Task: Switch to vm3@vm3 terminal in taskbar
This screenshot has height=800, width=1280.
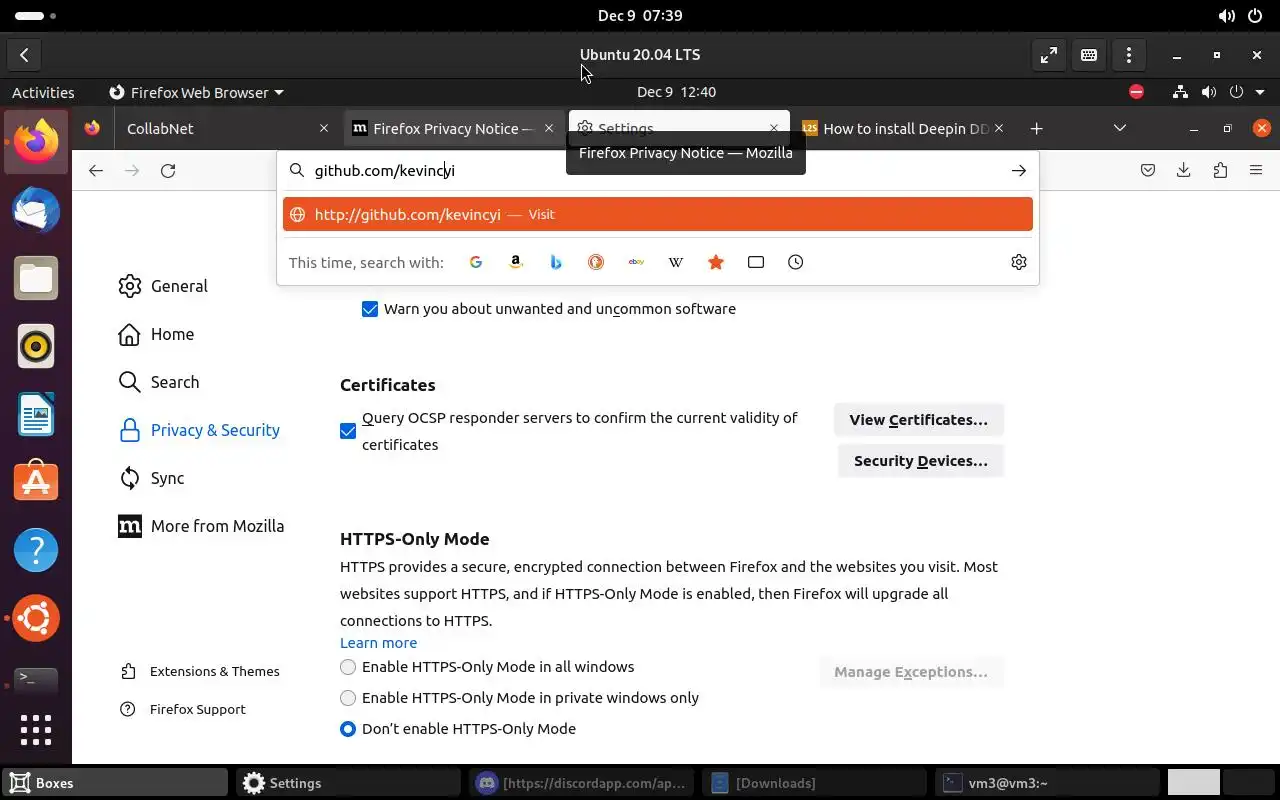Action: (x=1047, y=783)
